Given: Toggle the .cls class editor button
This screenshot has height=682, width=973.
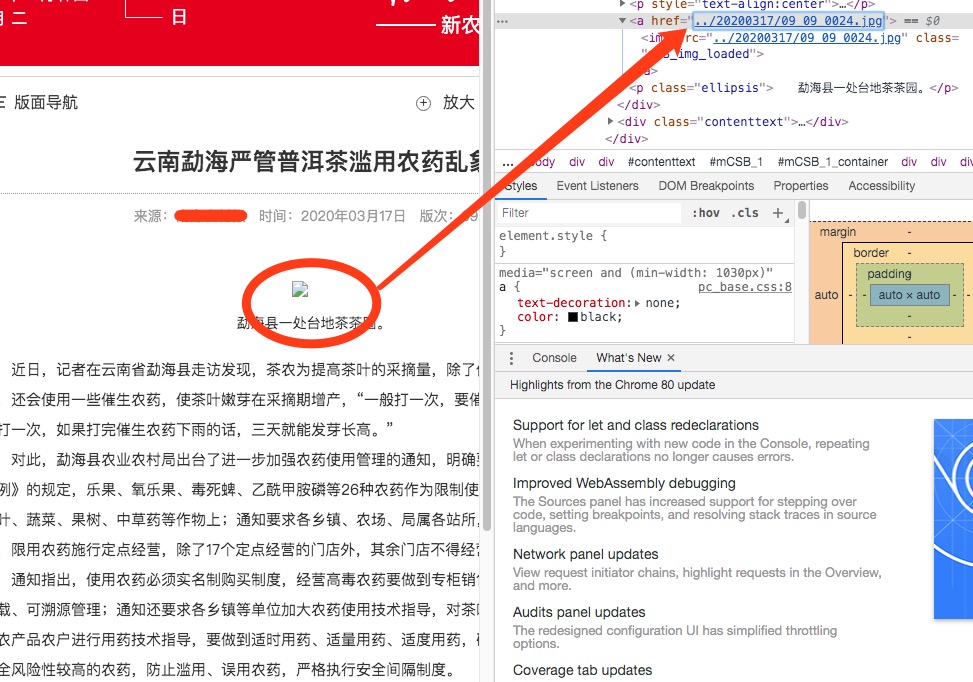Looking at the screenshot, I should [745, 213].
